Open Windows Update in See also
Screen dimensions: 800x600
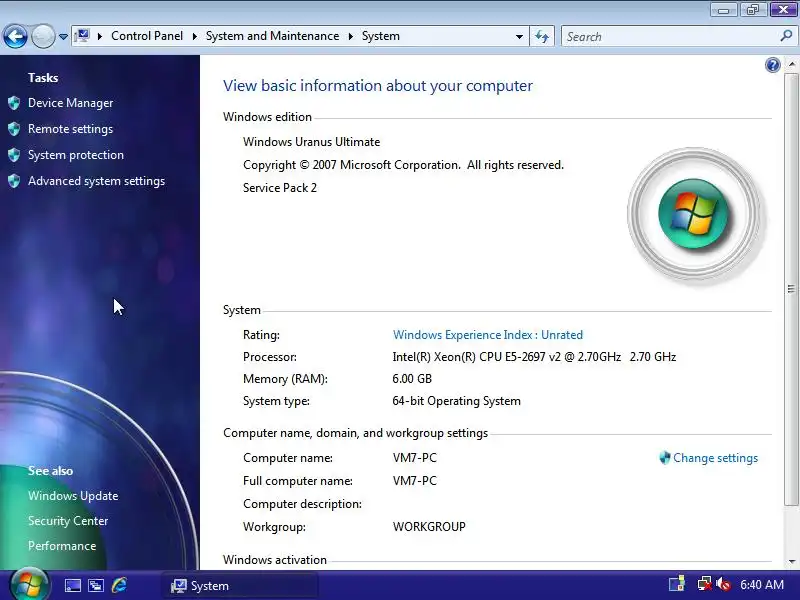73,496
